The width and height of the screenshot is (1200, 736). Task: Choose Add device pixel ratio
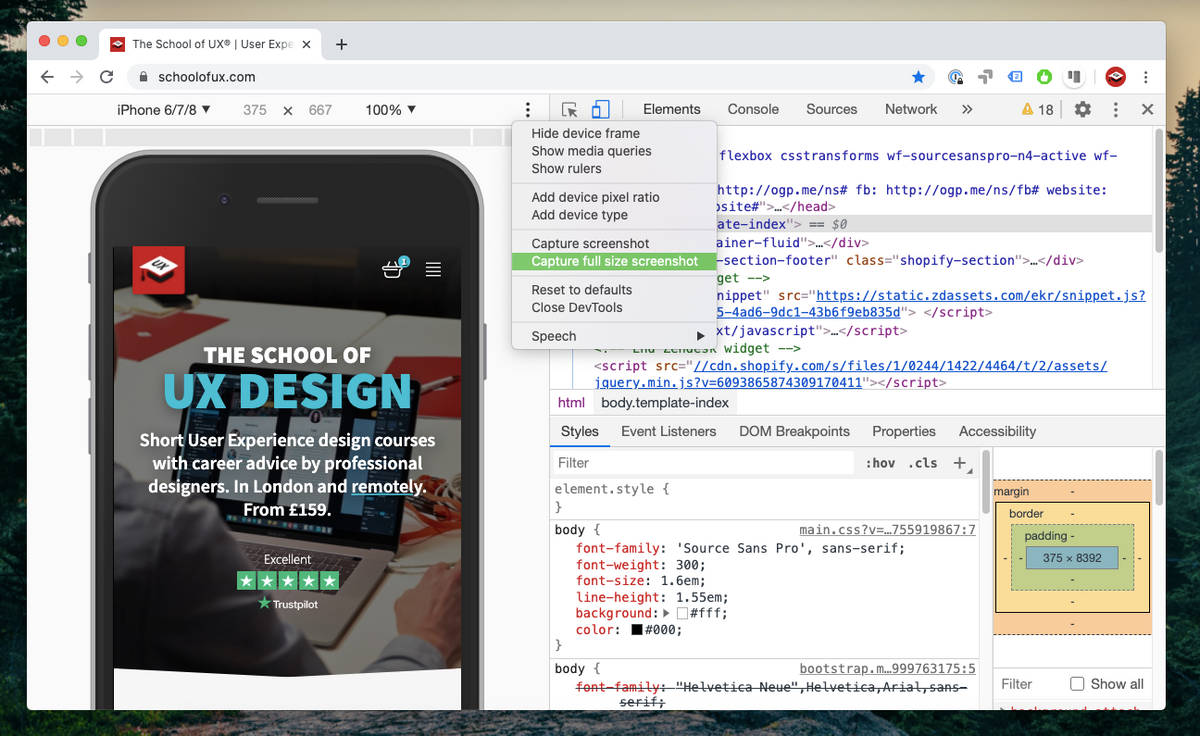click(614, 197)
